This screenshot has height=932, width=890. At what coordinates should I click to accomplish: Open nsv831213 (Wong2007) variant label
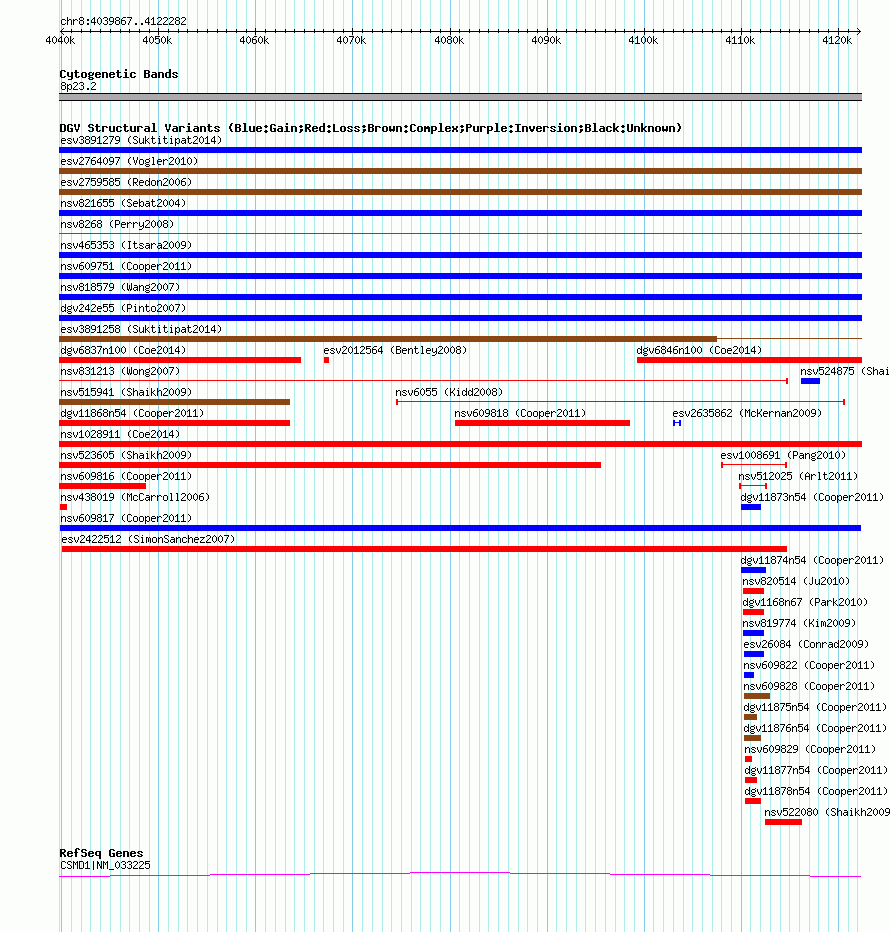[120, 371]
